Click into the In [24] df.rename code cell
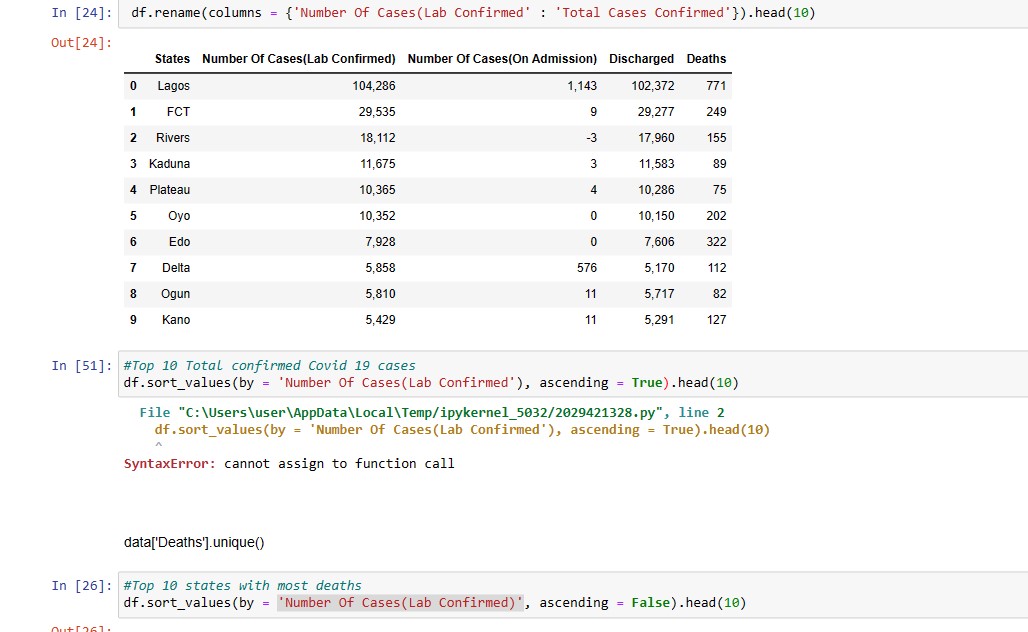 click(573, 13)
